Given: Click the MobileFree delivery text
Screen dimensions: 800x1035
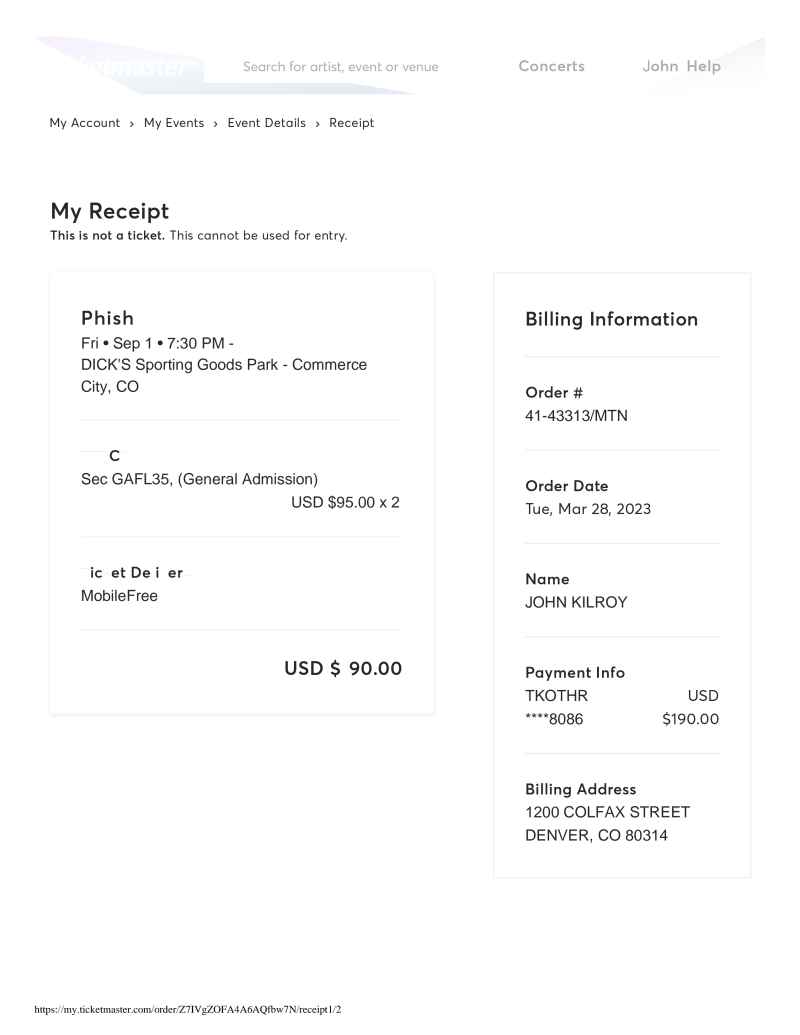Looking at the screenshot, I should pos(119,596).
